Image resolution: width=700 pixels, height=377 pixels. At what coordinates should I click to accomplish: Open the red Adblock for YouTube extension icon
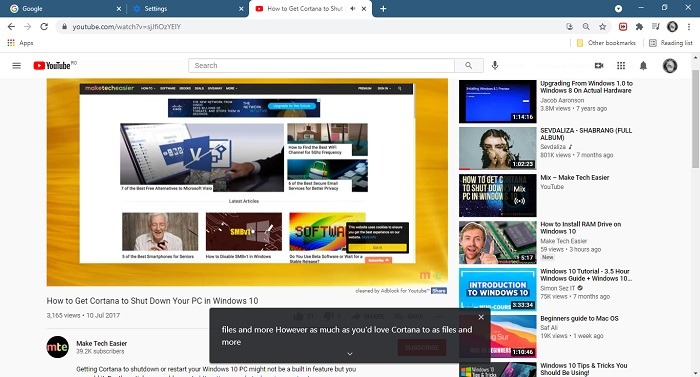click(623, 27)
